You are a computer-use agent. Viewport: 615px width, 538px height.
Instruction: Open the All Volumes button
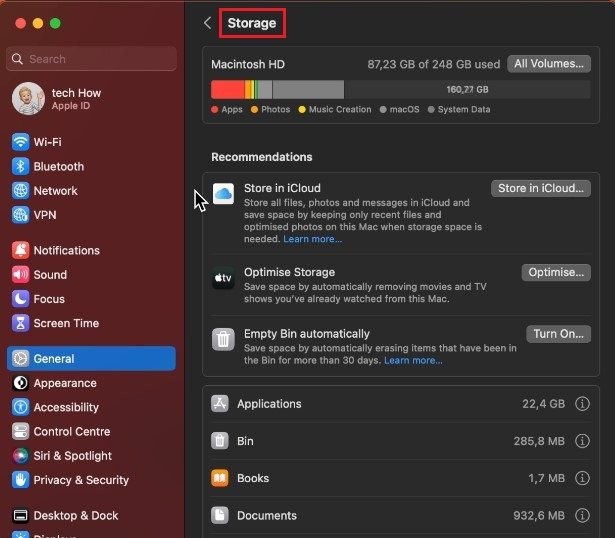pos(548,64)
